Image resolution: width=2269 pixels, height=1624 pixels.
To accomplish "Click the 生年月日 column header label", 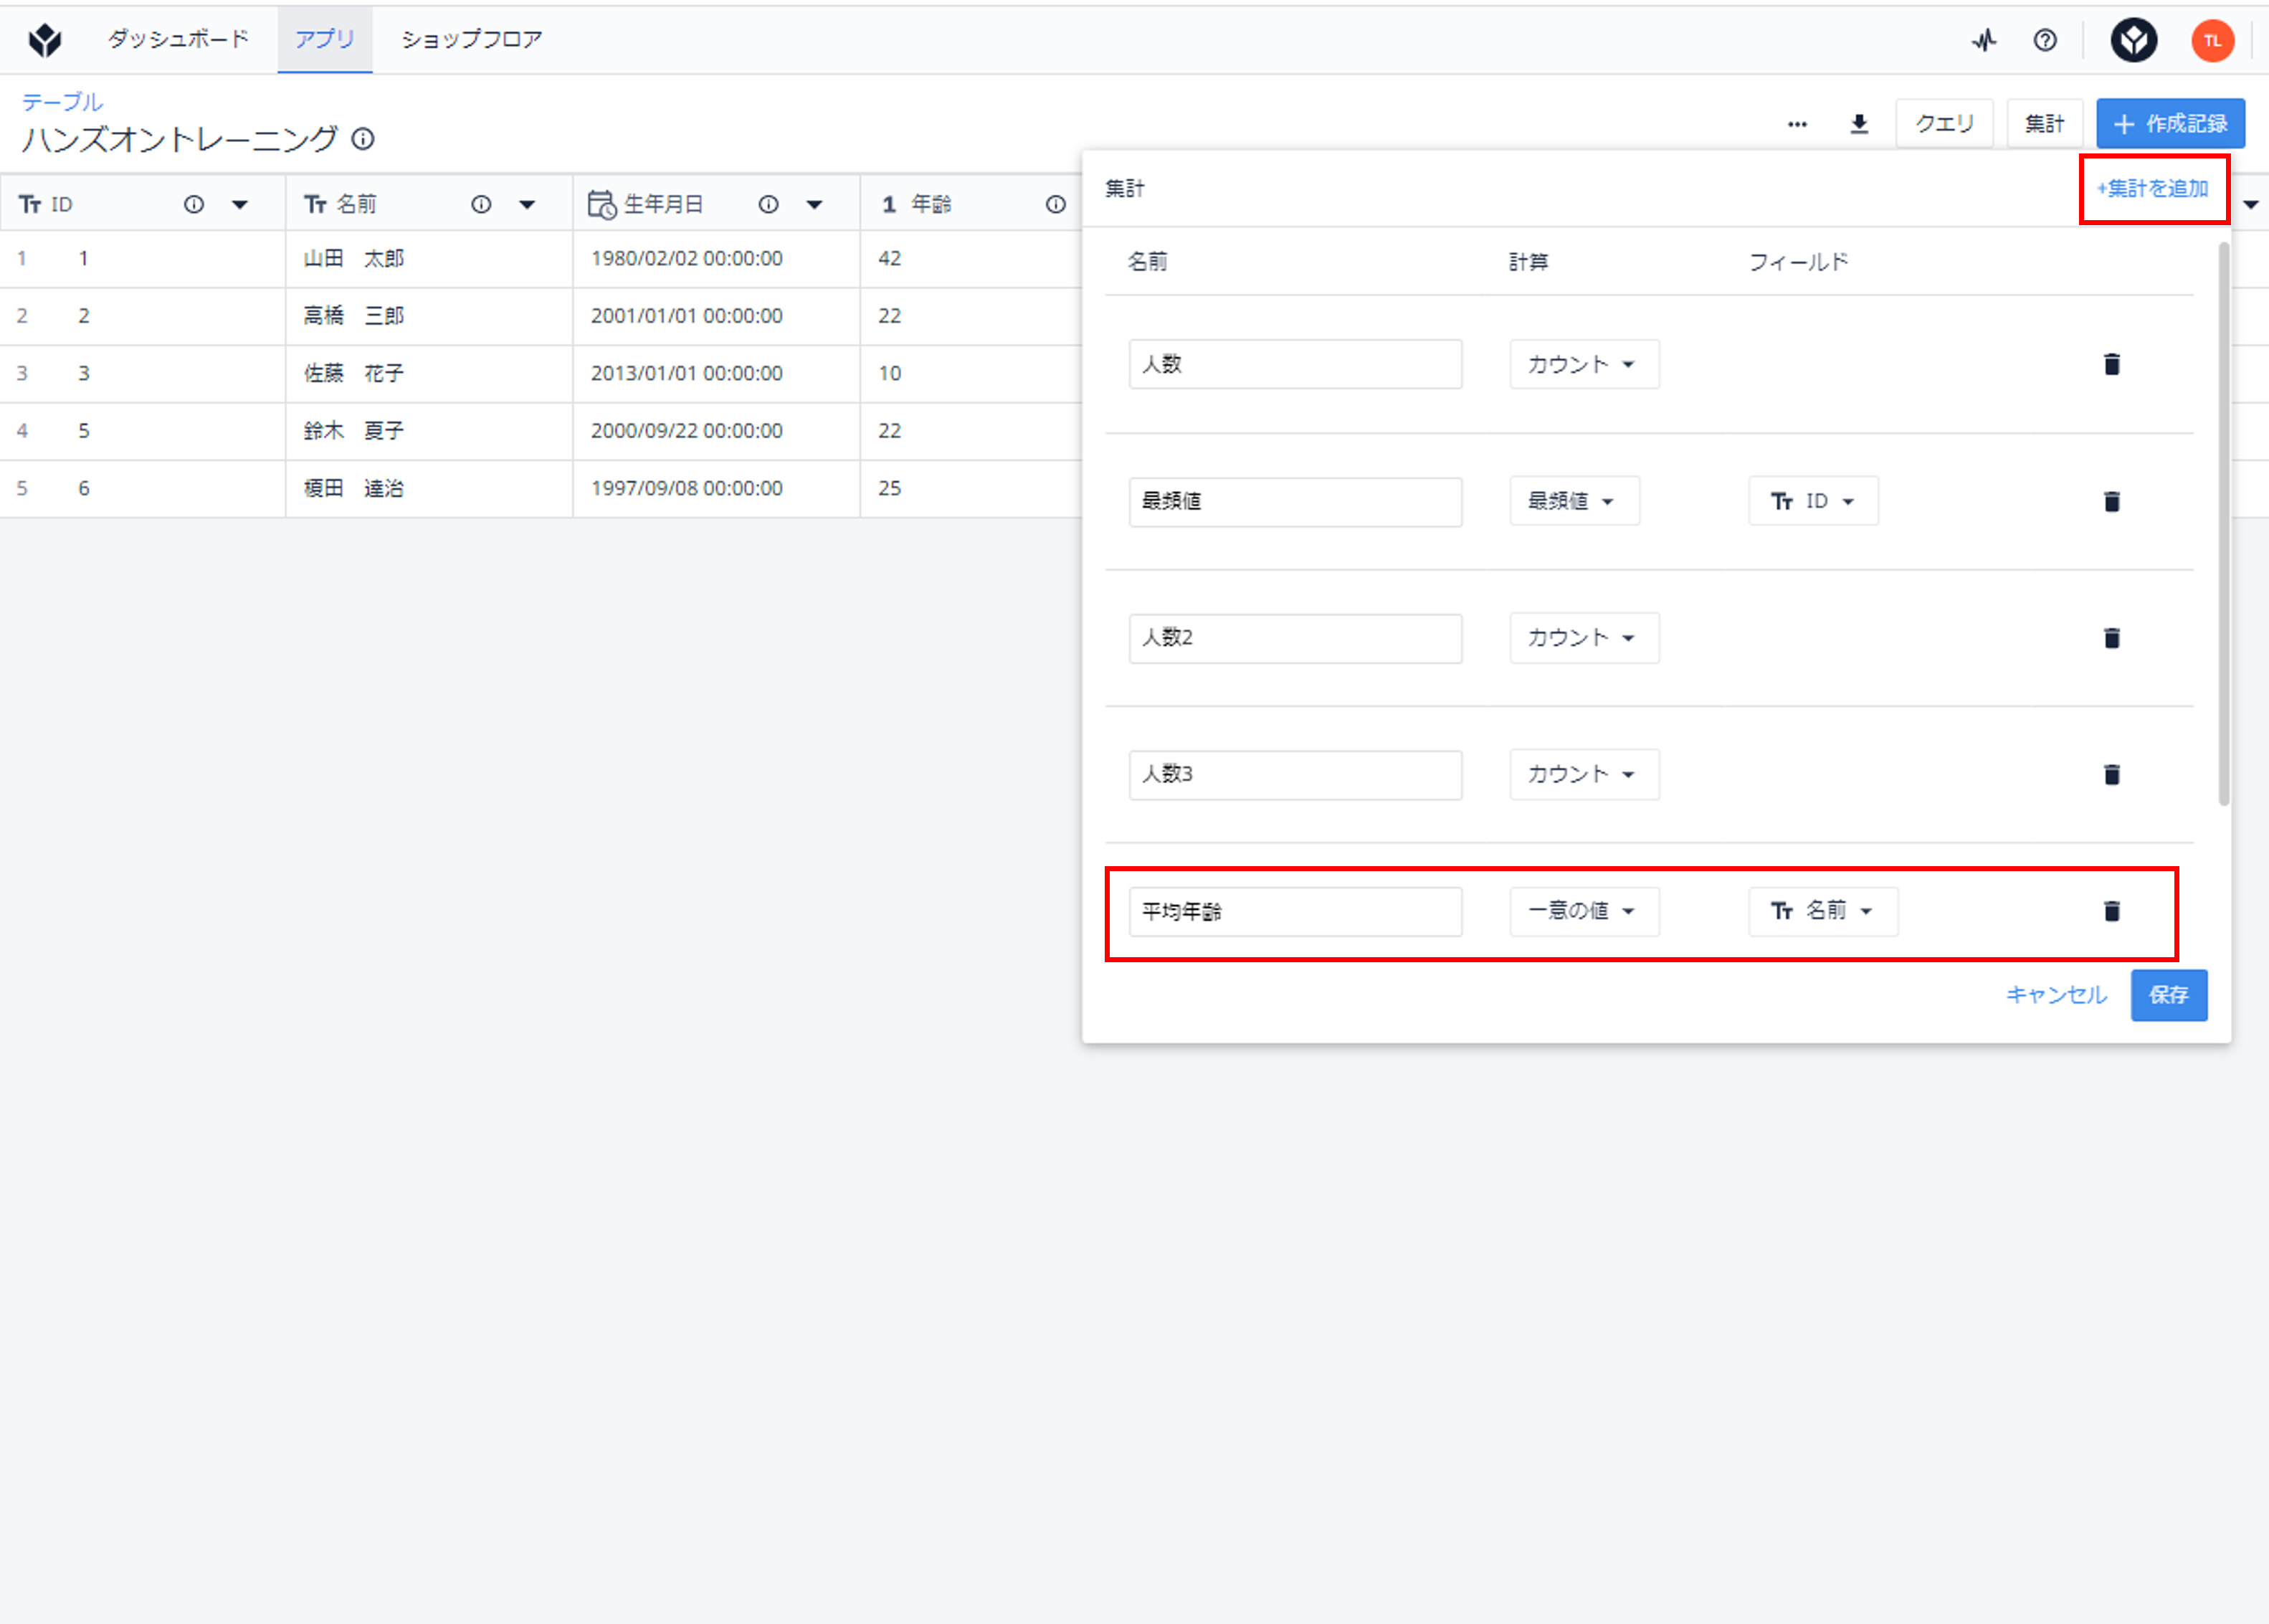I will [664, 205].
